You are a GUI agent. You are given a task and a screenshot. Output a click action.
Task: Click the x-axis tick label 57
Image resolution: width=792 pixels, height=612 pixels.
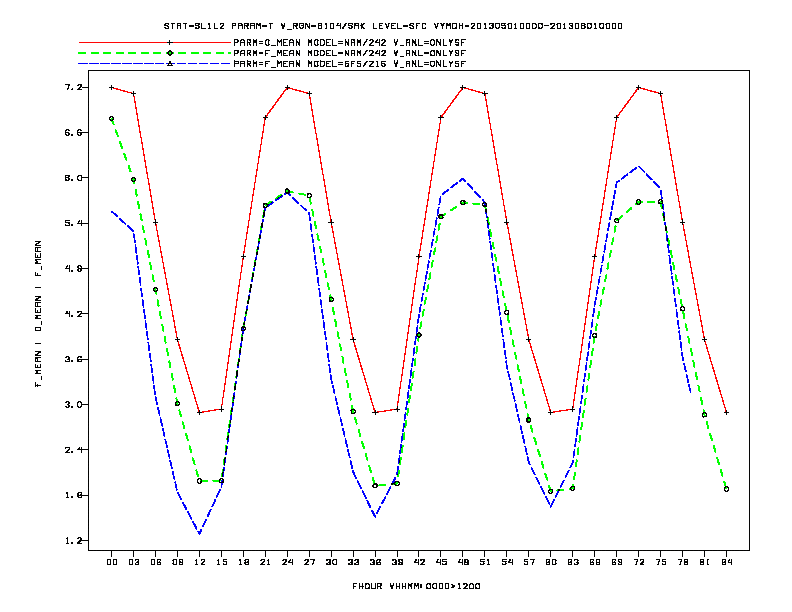coord(529,562)
